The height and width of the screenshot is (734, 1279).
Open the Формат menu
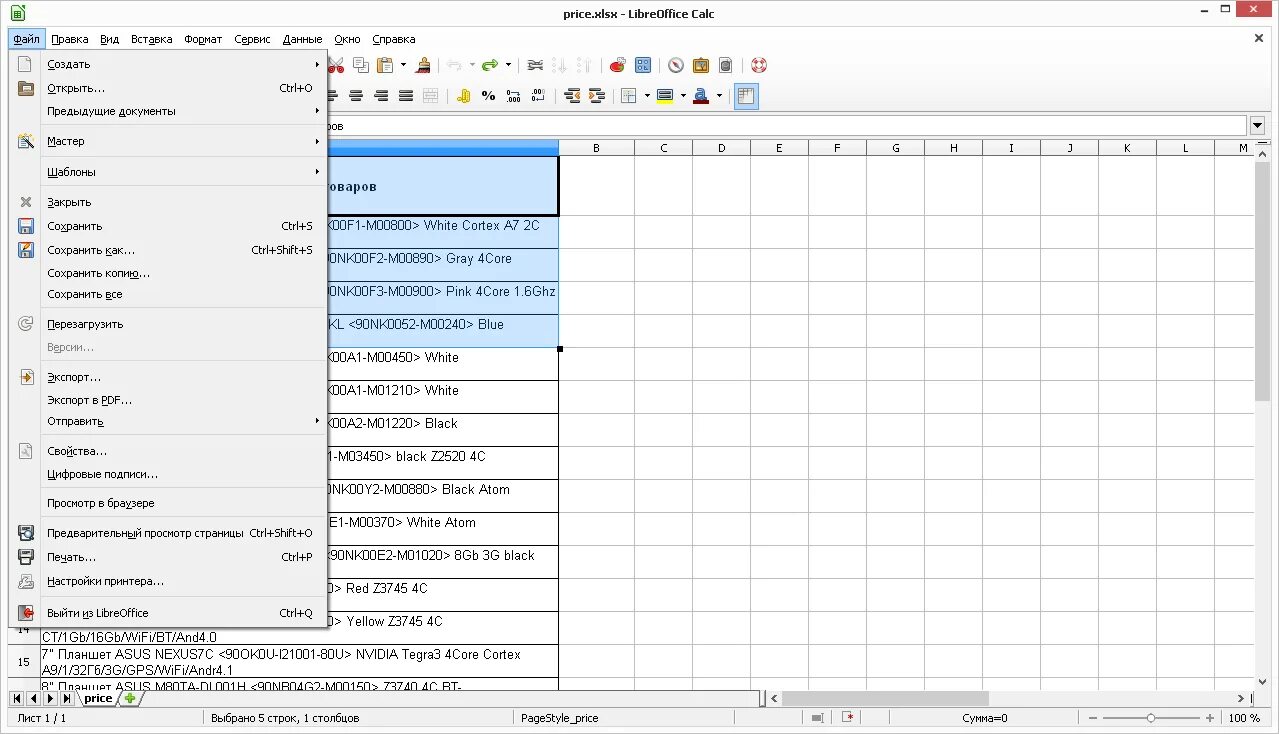tap(203, 39)
